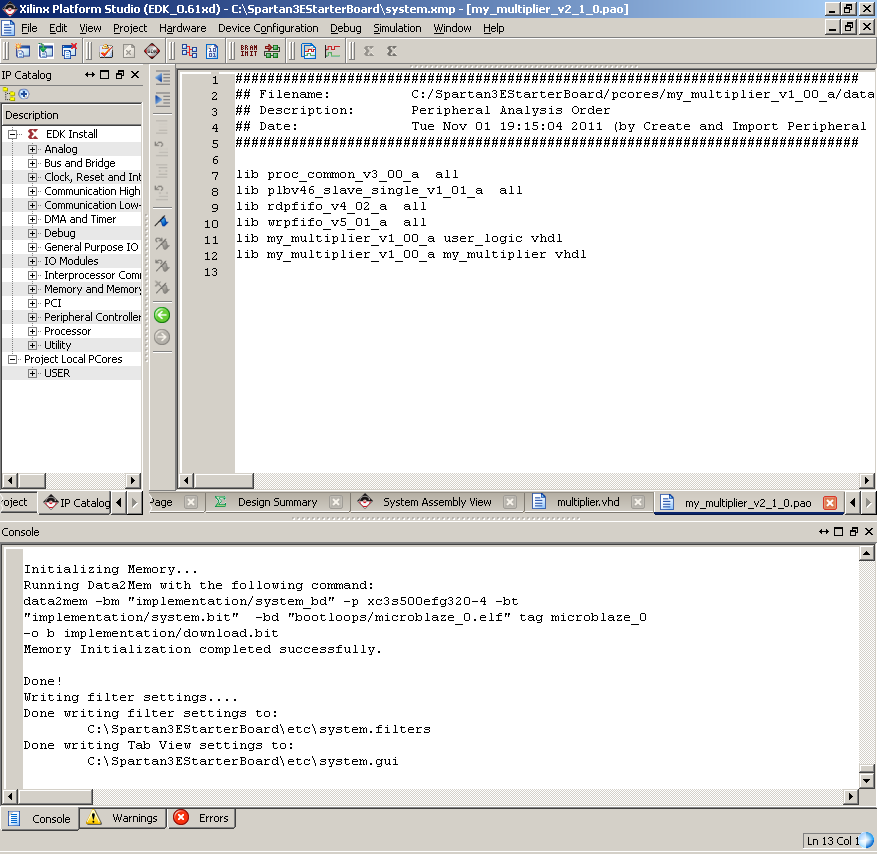The image size is (877, 854).
Task: Switch to the Errors tab
Action: (202, 818)
